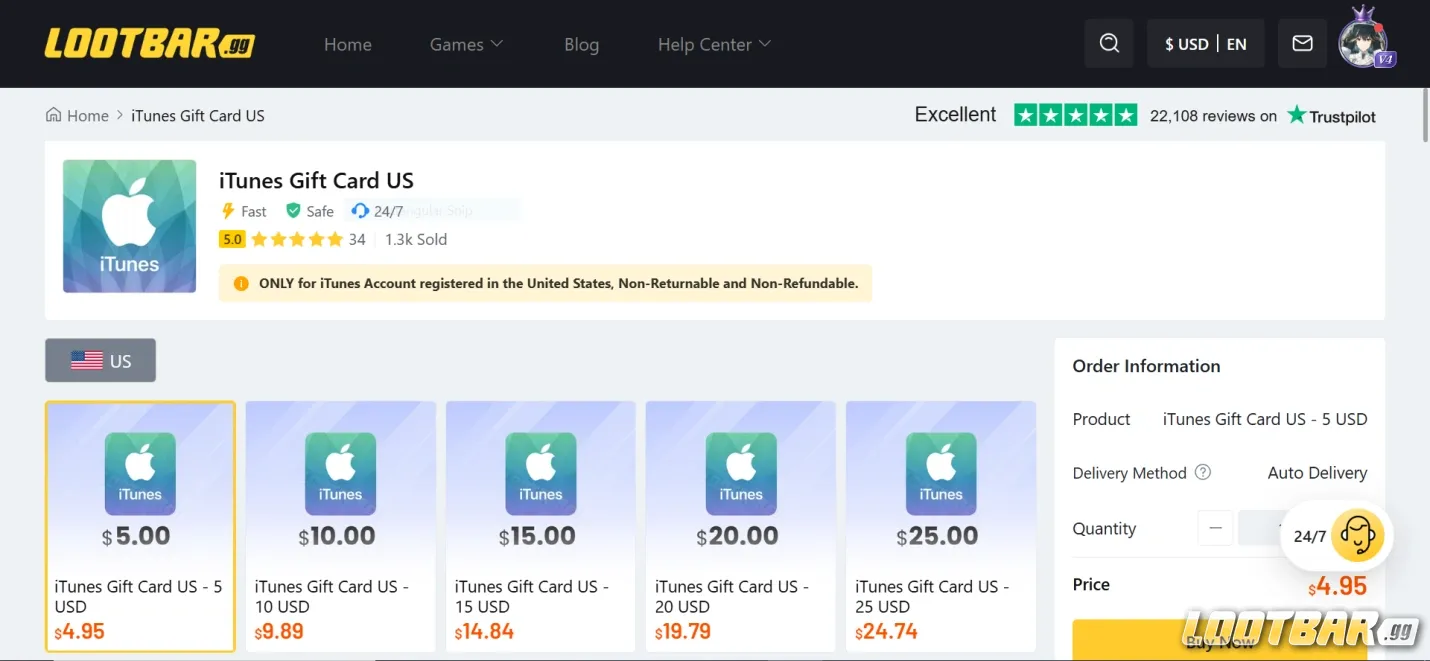Image resolution: width=1430 pixels, height=661 pixels.
Task: Select the iTunes Gift Card US 10 USD option
Action: [340, 526]
